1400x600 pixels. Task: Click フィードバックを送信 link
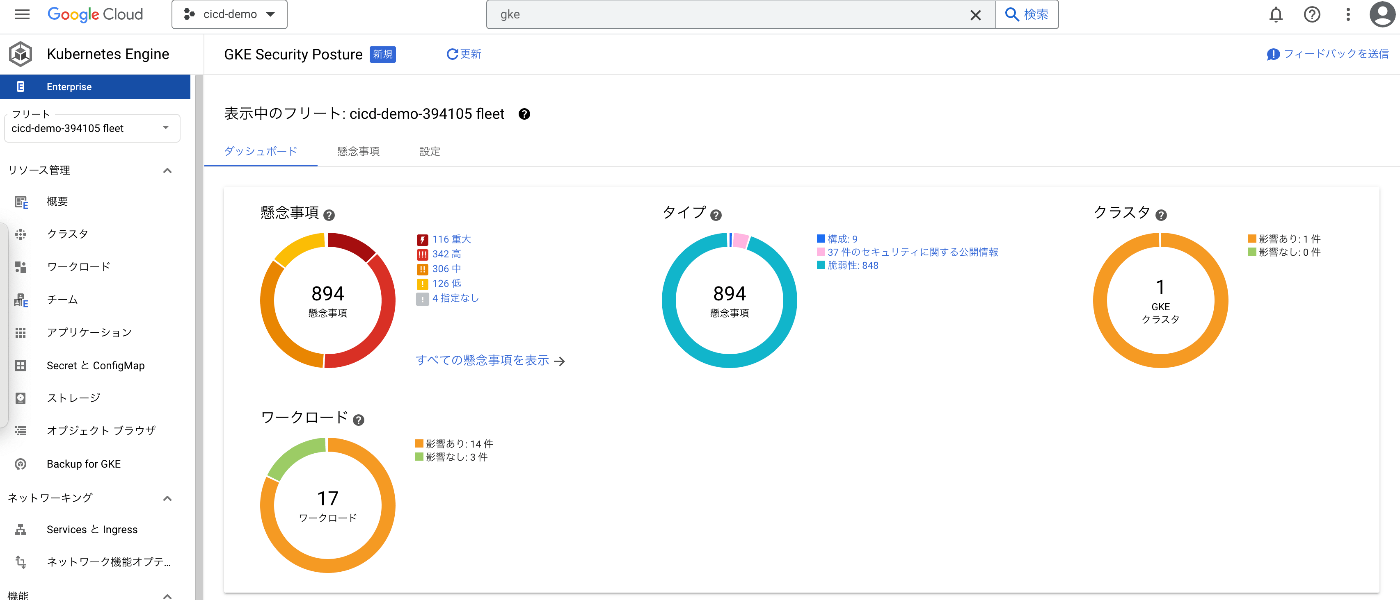(1328, 54)
